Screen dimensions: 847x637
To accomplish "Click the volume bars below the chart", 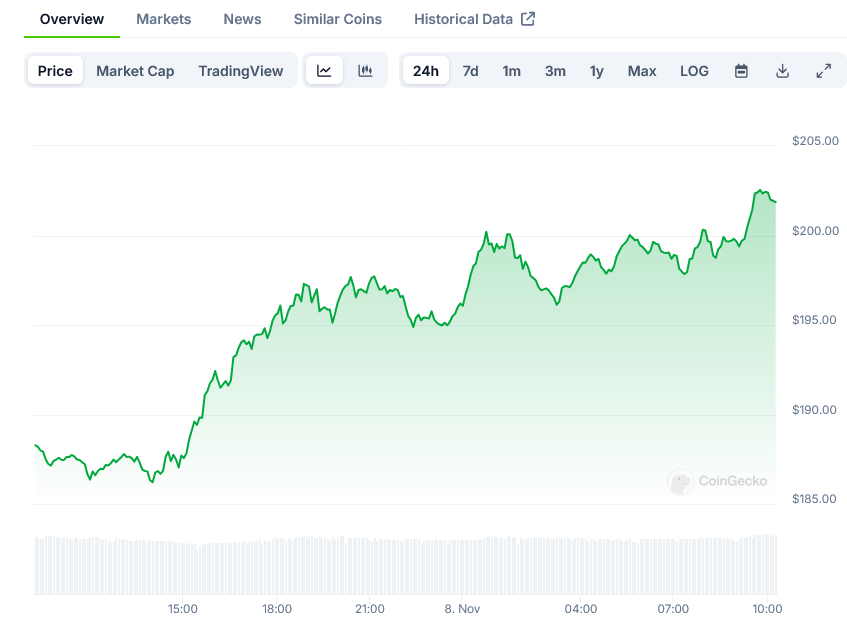I will [400, 566].
